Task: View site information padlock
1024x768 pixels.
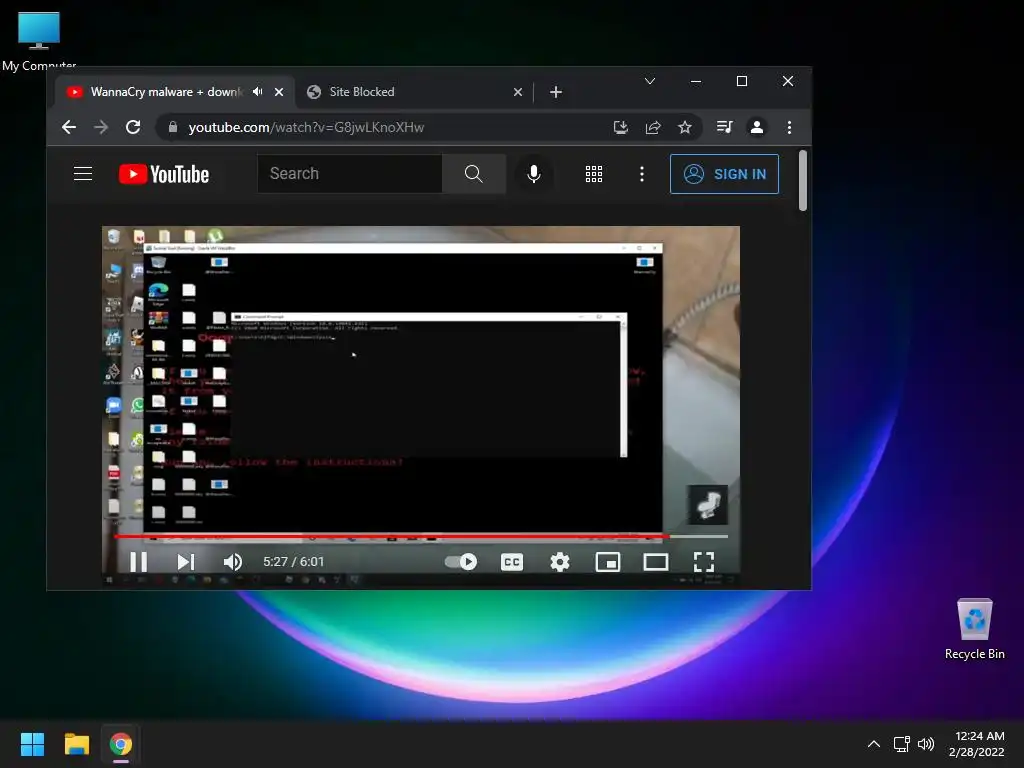Action: click(x=173, y=127)
